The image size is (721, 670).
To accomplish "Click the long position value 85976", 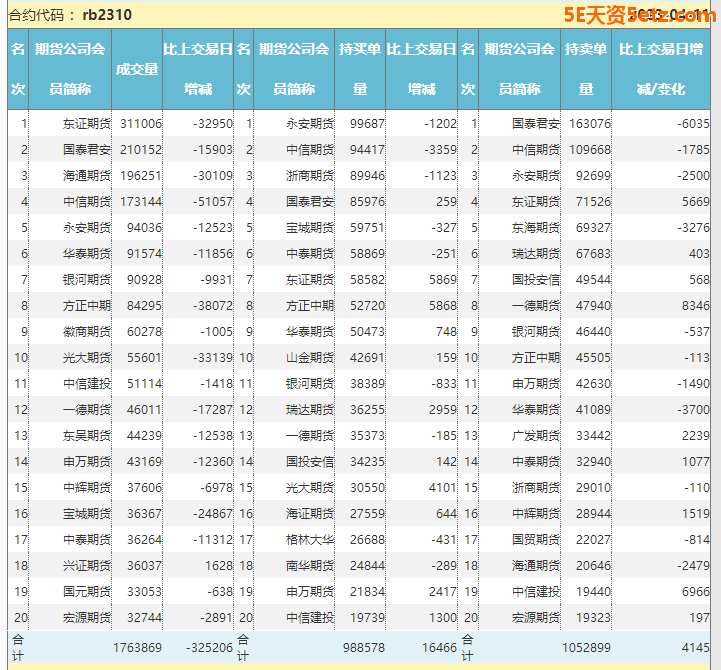I will [367, 201].
